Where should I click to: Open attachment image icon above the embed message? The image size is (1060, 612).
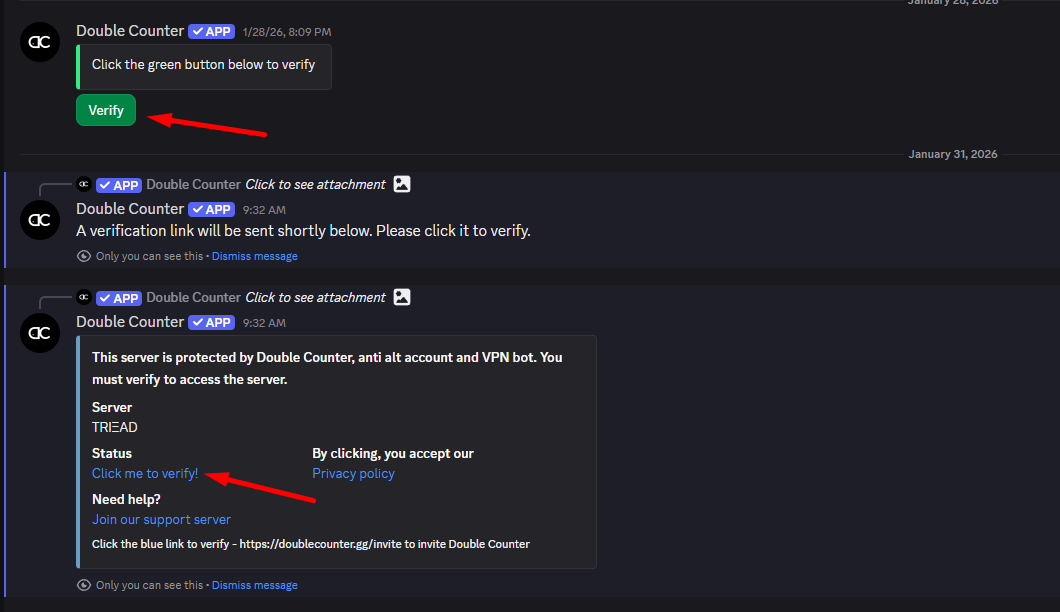(x=402, y=297)
